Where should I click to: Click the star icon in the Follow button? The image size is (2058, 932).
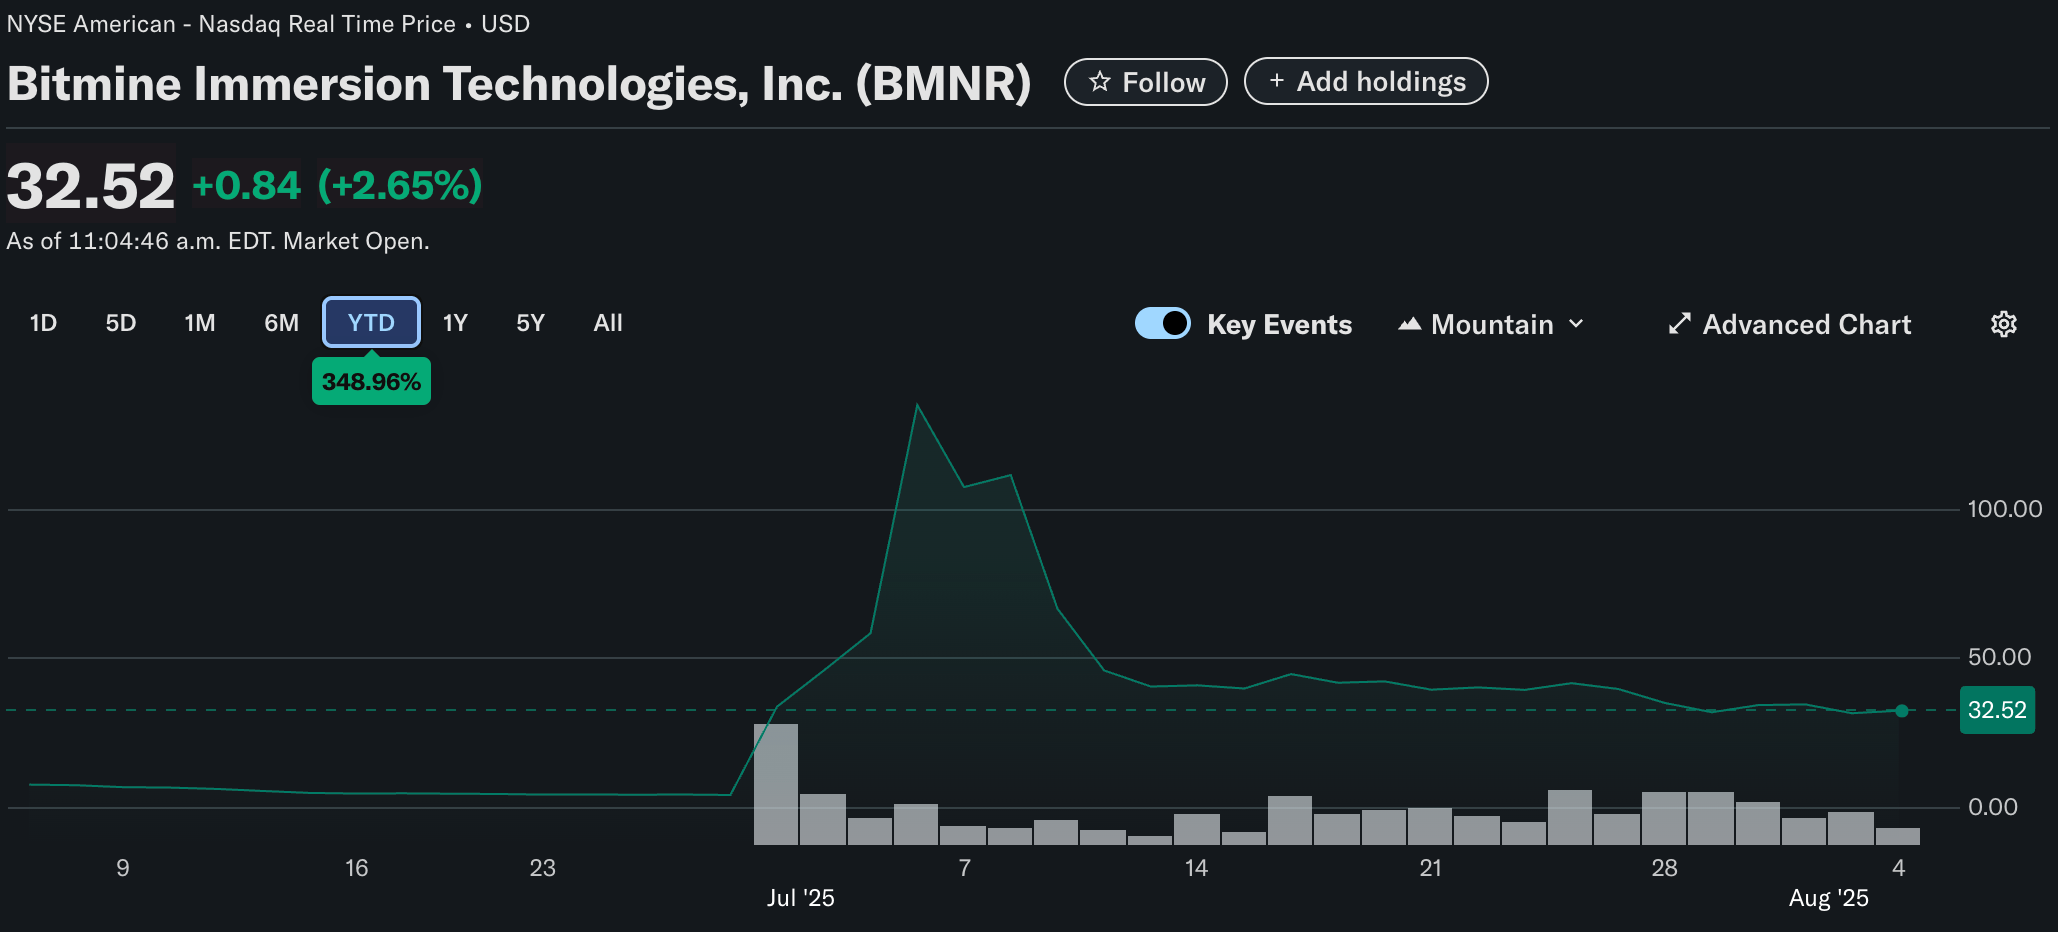pyautogui.click(x=1100, y=82)
